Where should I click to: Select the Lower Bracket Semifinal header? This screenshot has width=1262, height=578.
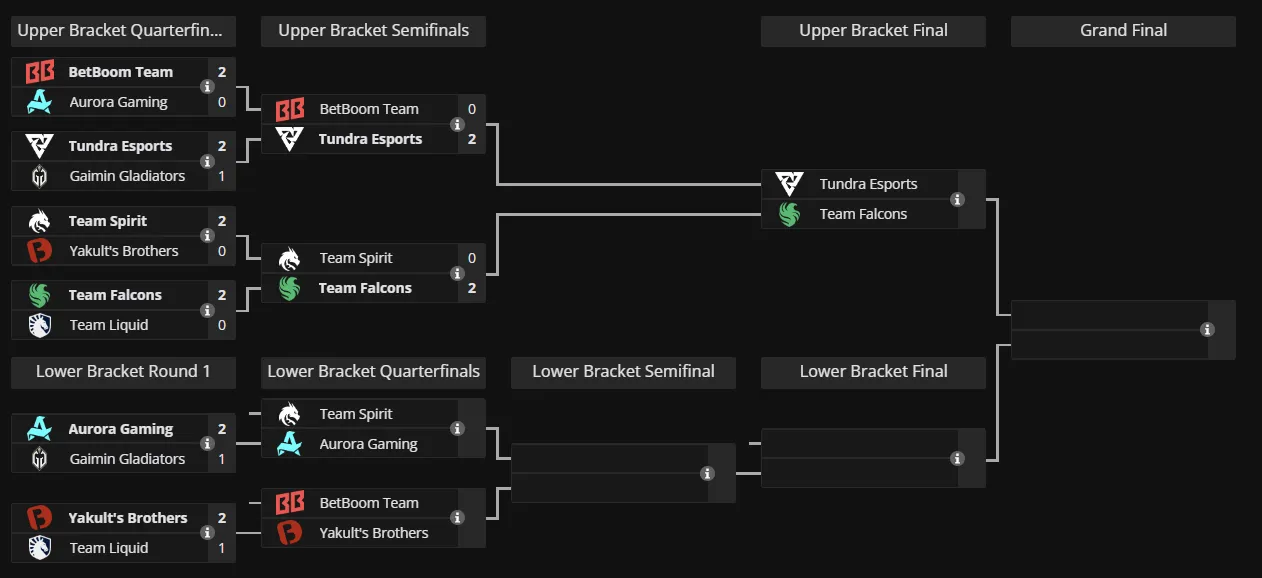[623, 372]
